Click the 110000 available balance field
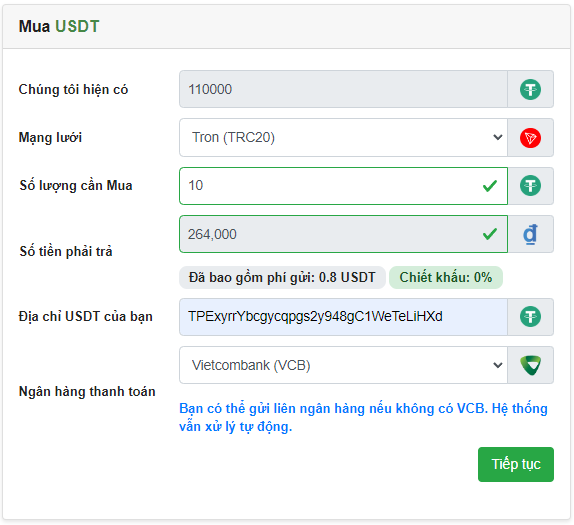The image size is (574, 525). coord(343,89)
